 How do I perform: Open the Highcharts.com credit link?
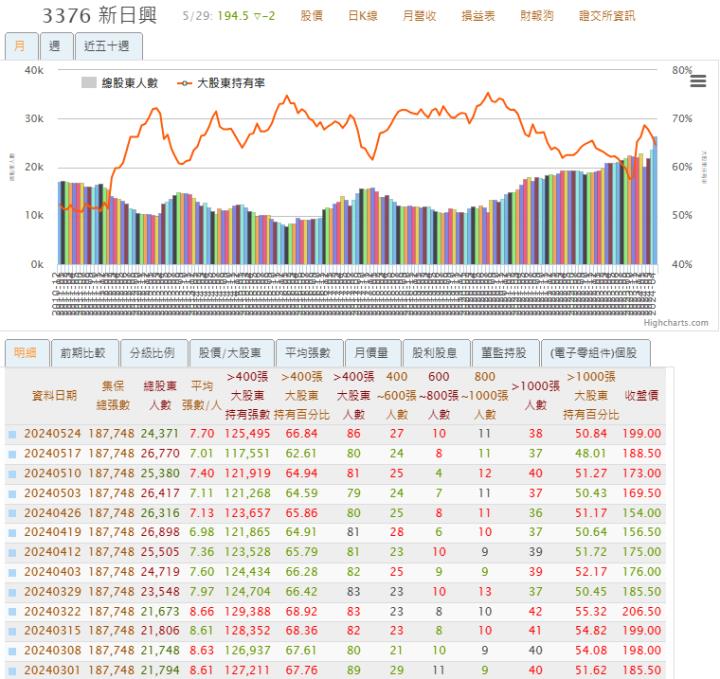pos(675,323)
